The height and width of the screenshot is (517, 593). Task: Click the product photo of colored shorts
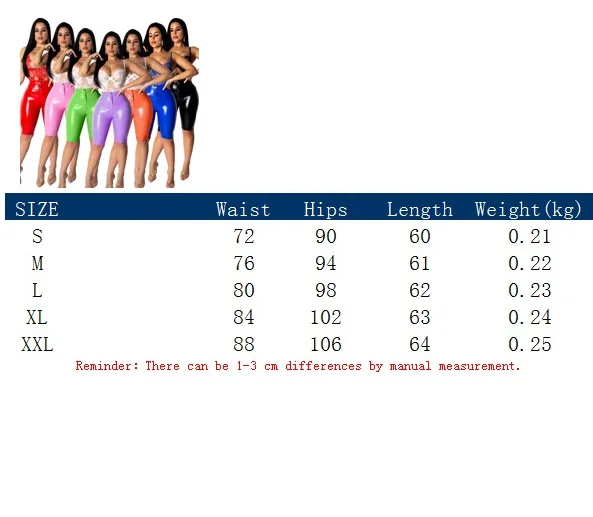[109, 102]
